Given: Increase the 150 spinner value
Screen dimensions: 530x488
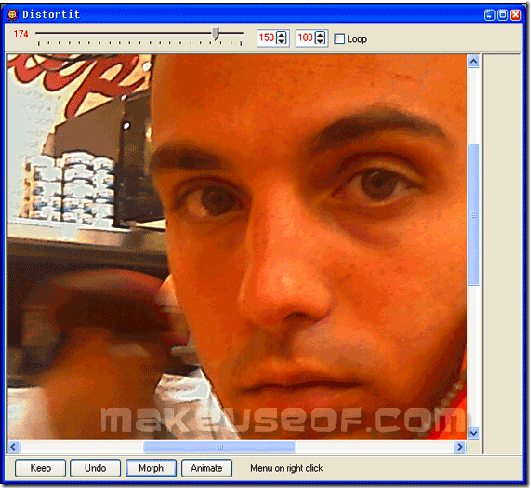Looking at the screenshot, I should [281, 34].
